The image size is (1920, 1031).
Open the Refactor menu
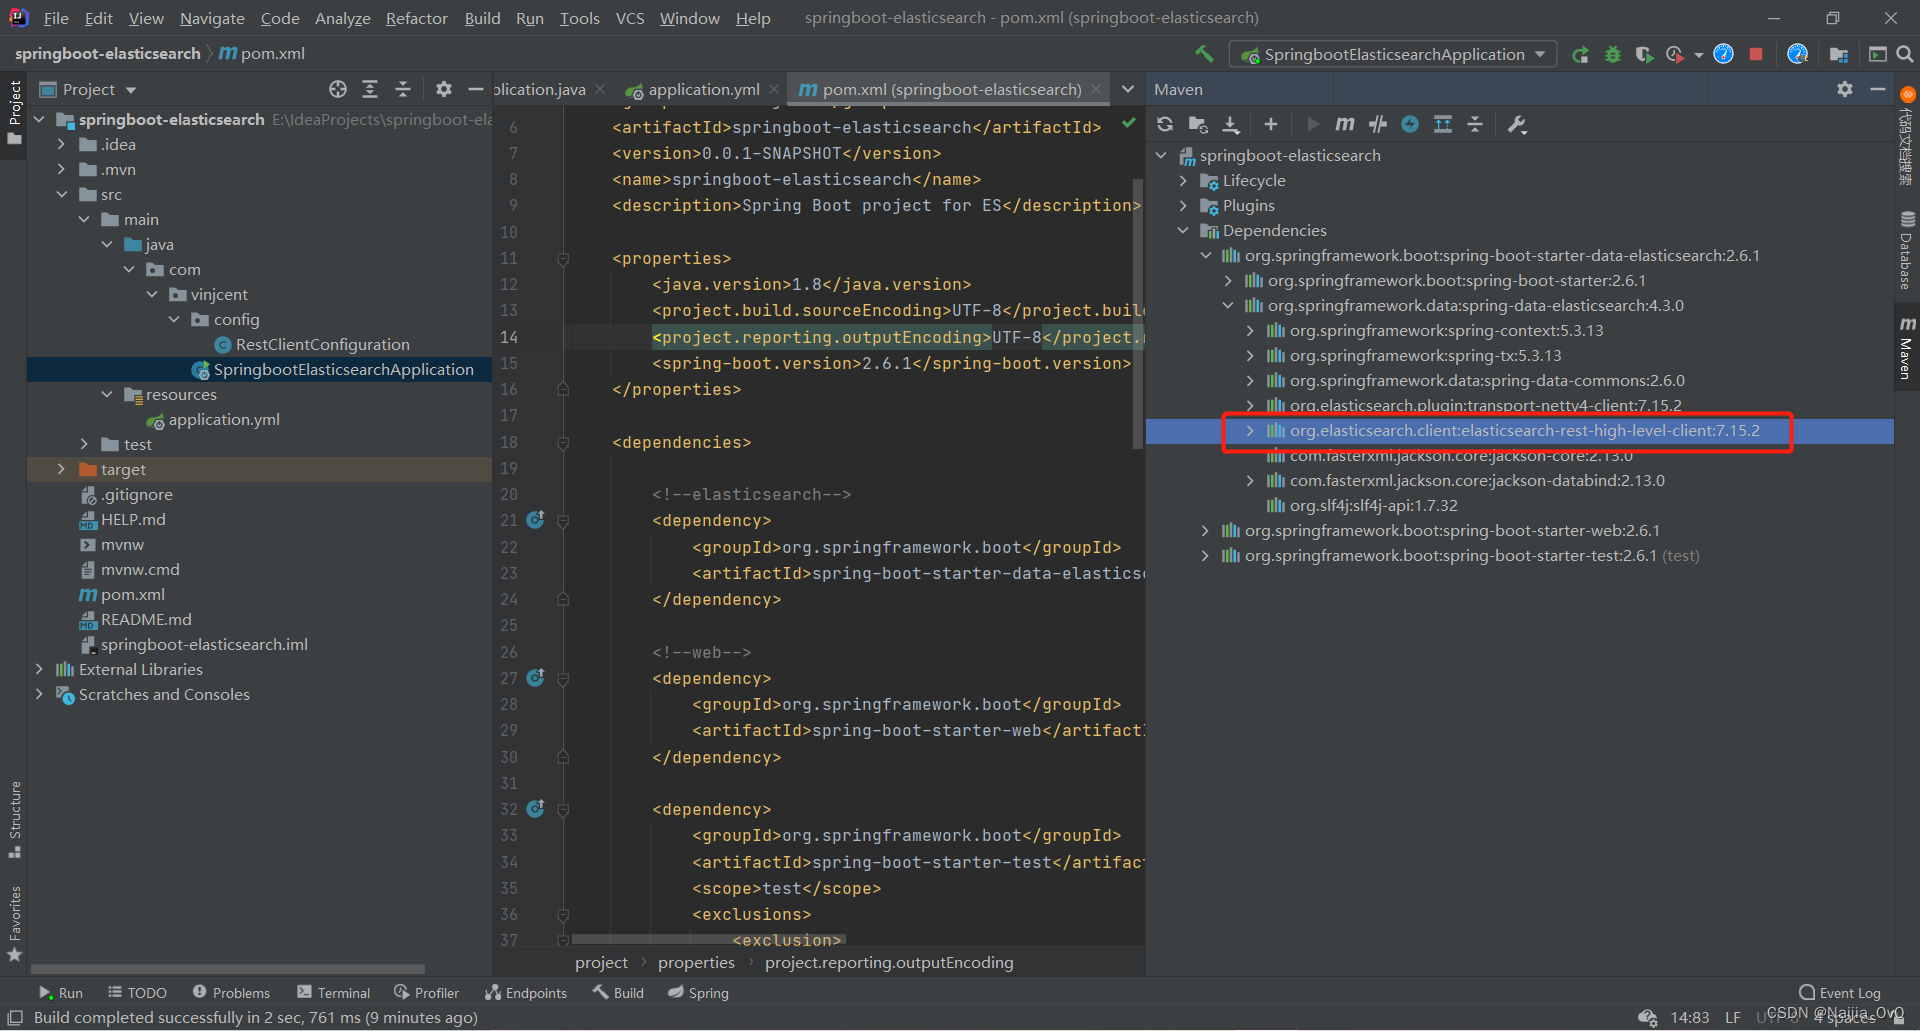click(x=416, y=18)
